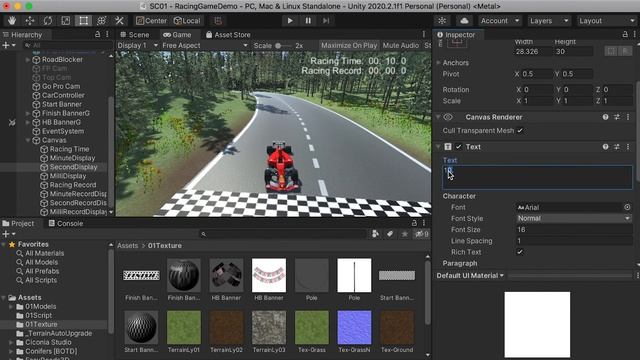The height and width of the screenshot is (360, 640).
Task: Open Canvas Renderer more options menu
Action: coord(628,117)
